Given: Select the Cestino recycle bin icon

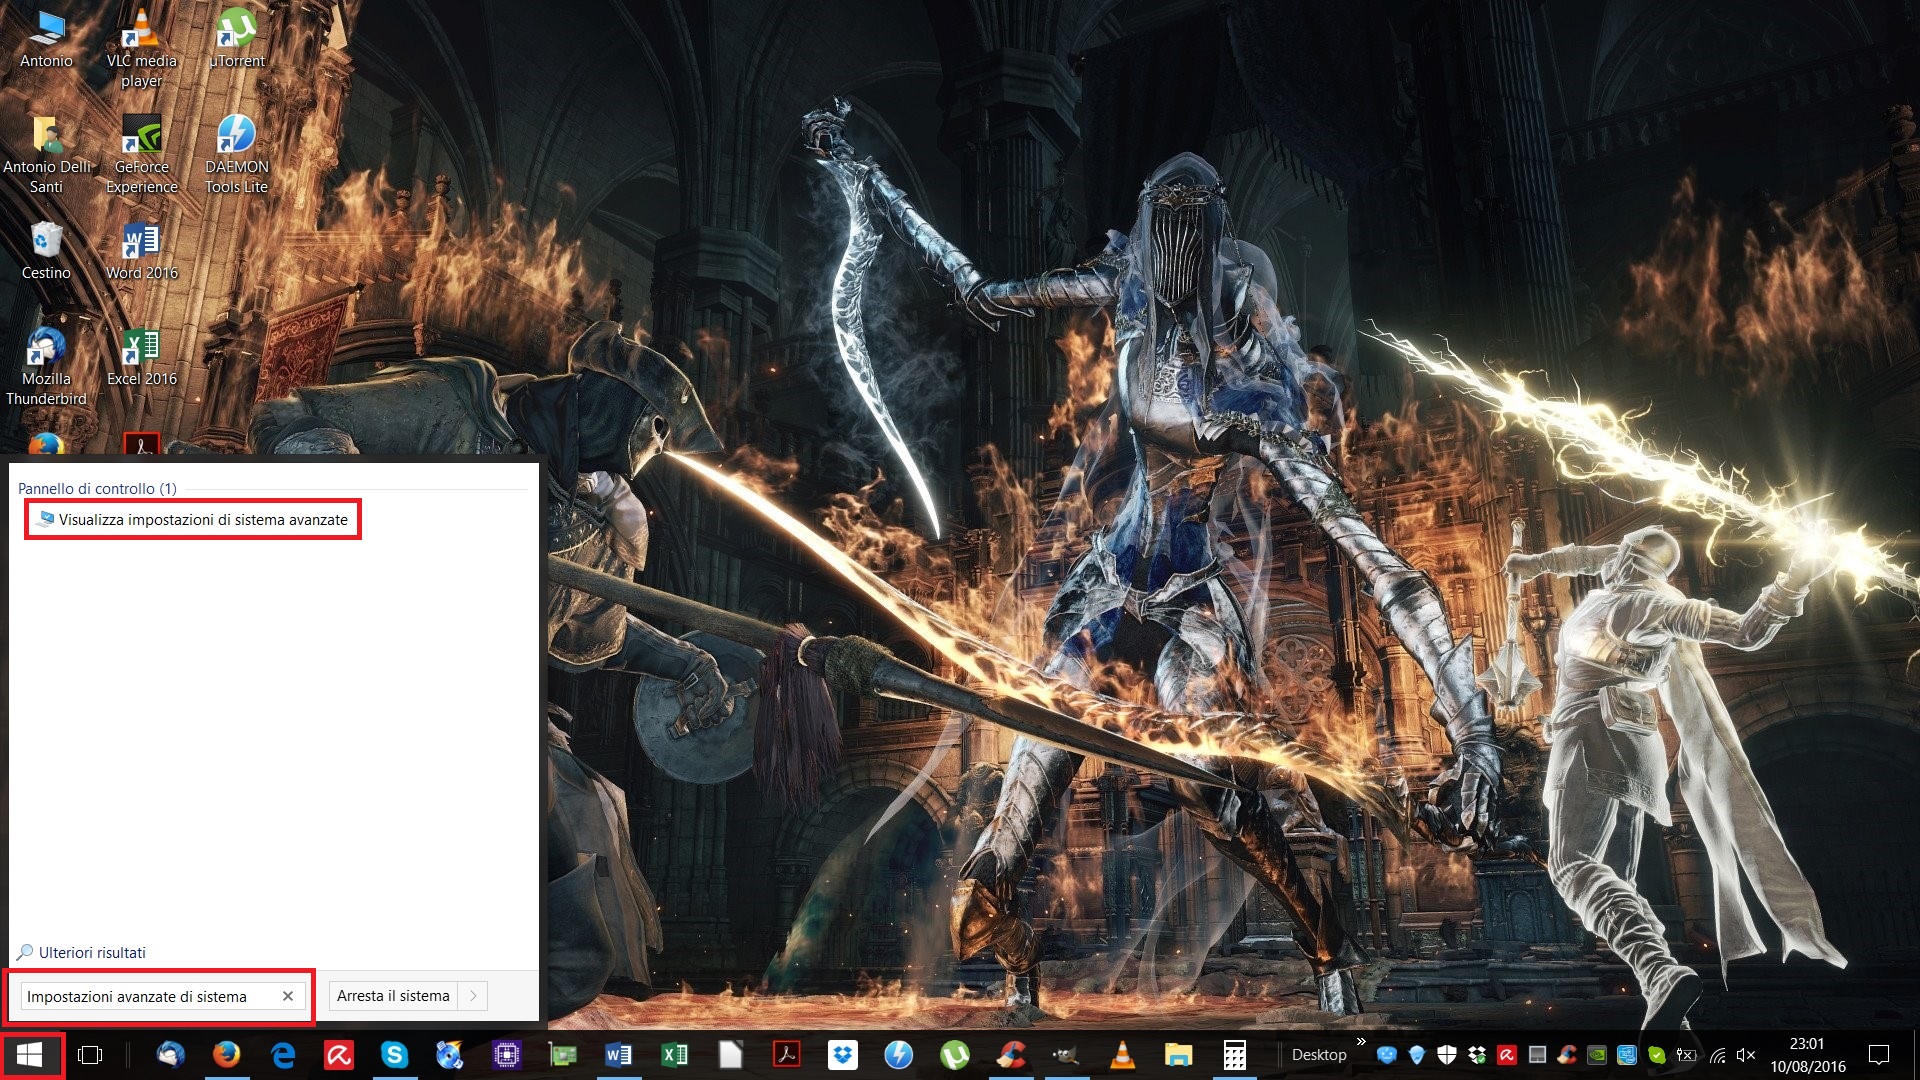Looking at the screenshot, I should tap(46, 252).
